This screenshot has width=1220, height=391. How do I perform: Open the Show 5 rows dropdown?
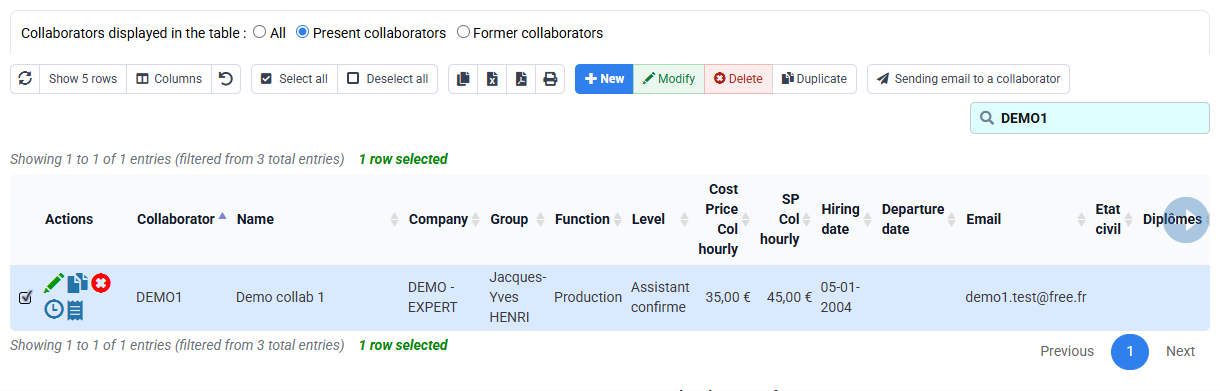83,79
